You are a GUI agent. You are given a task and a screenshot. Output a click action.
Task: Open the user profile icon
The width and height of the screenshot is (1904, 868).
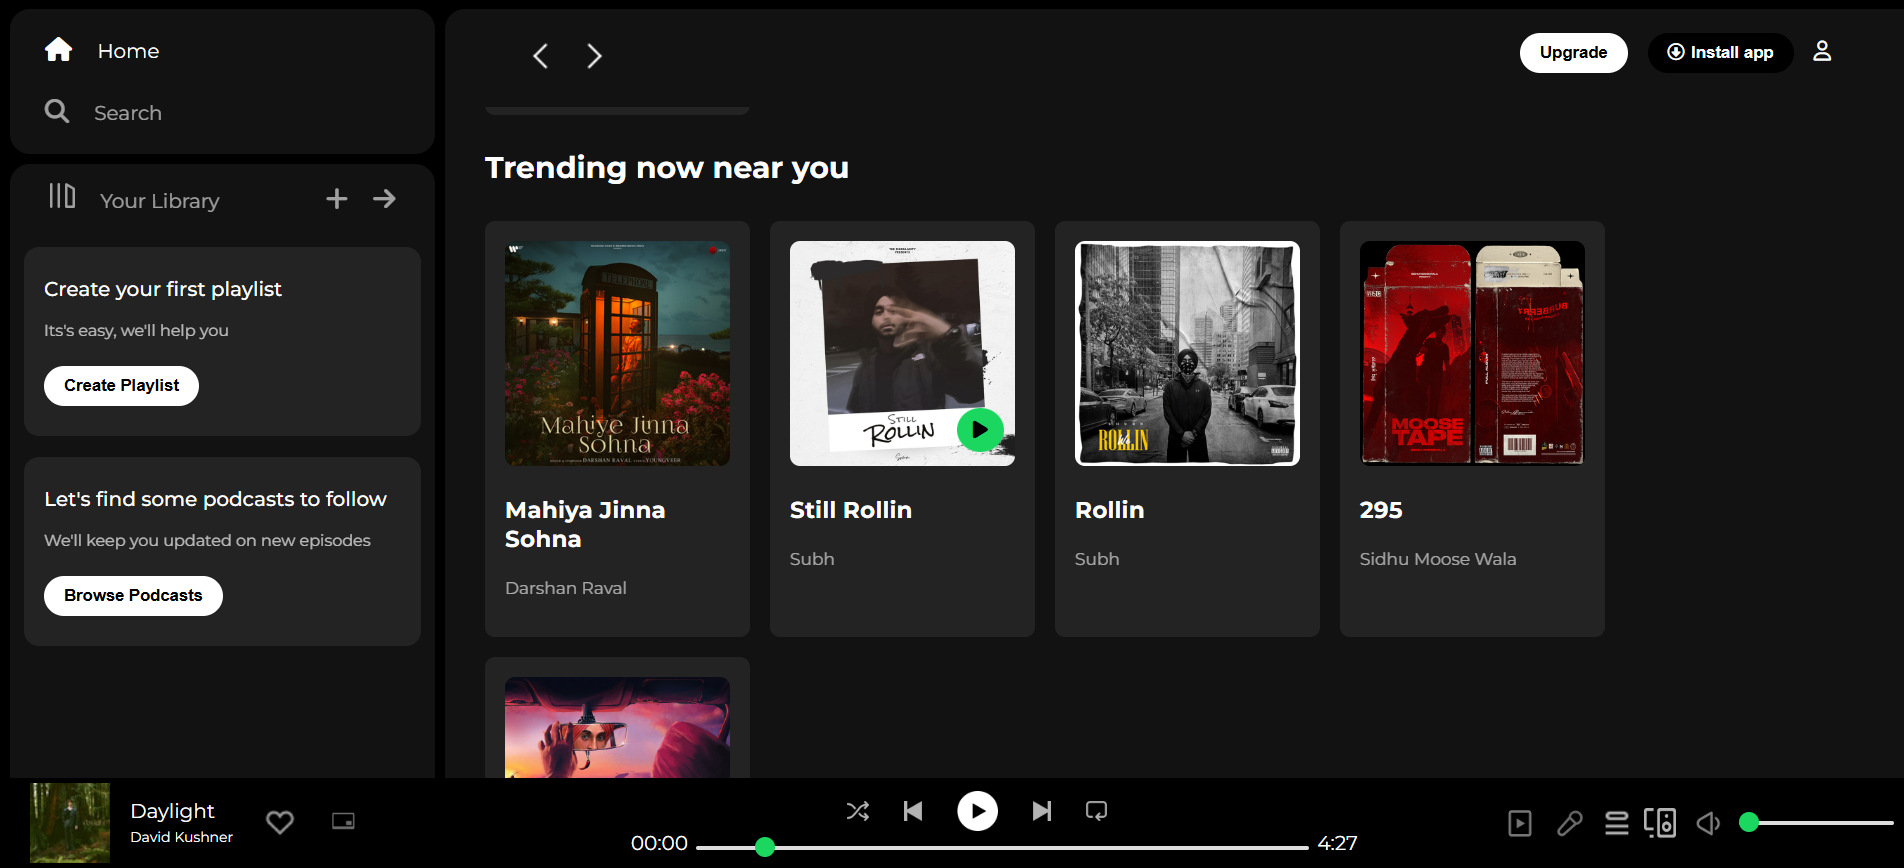click(x=1822, y=51)
